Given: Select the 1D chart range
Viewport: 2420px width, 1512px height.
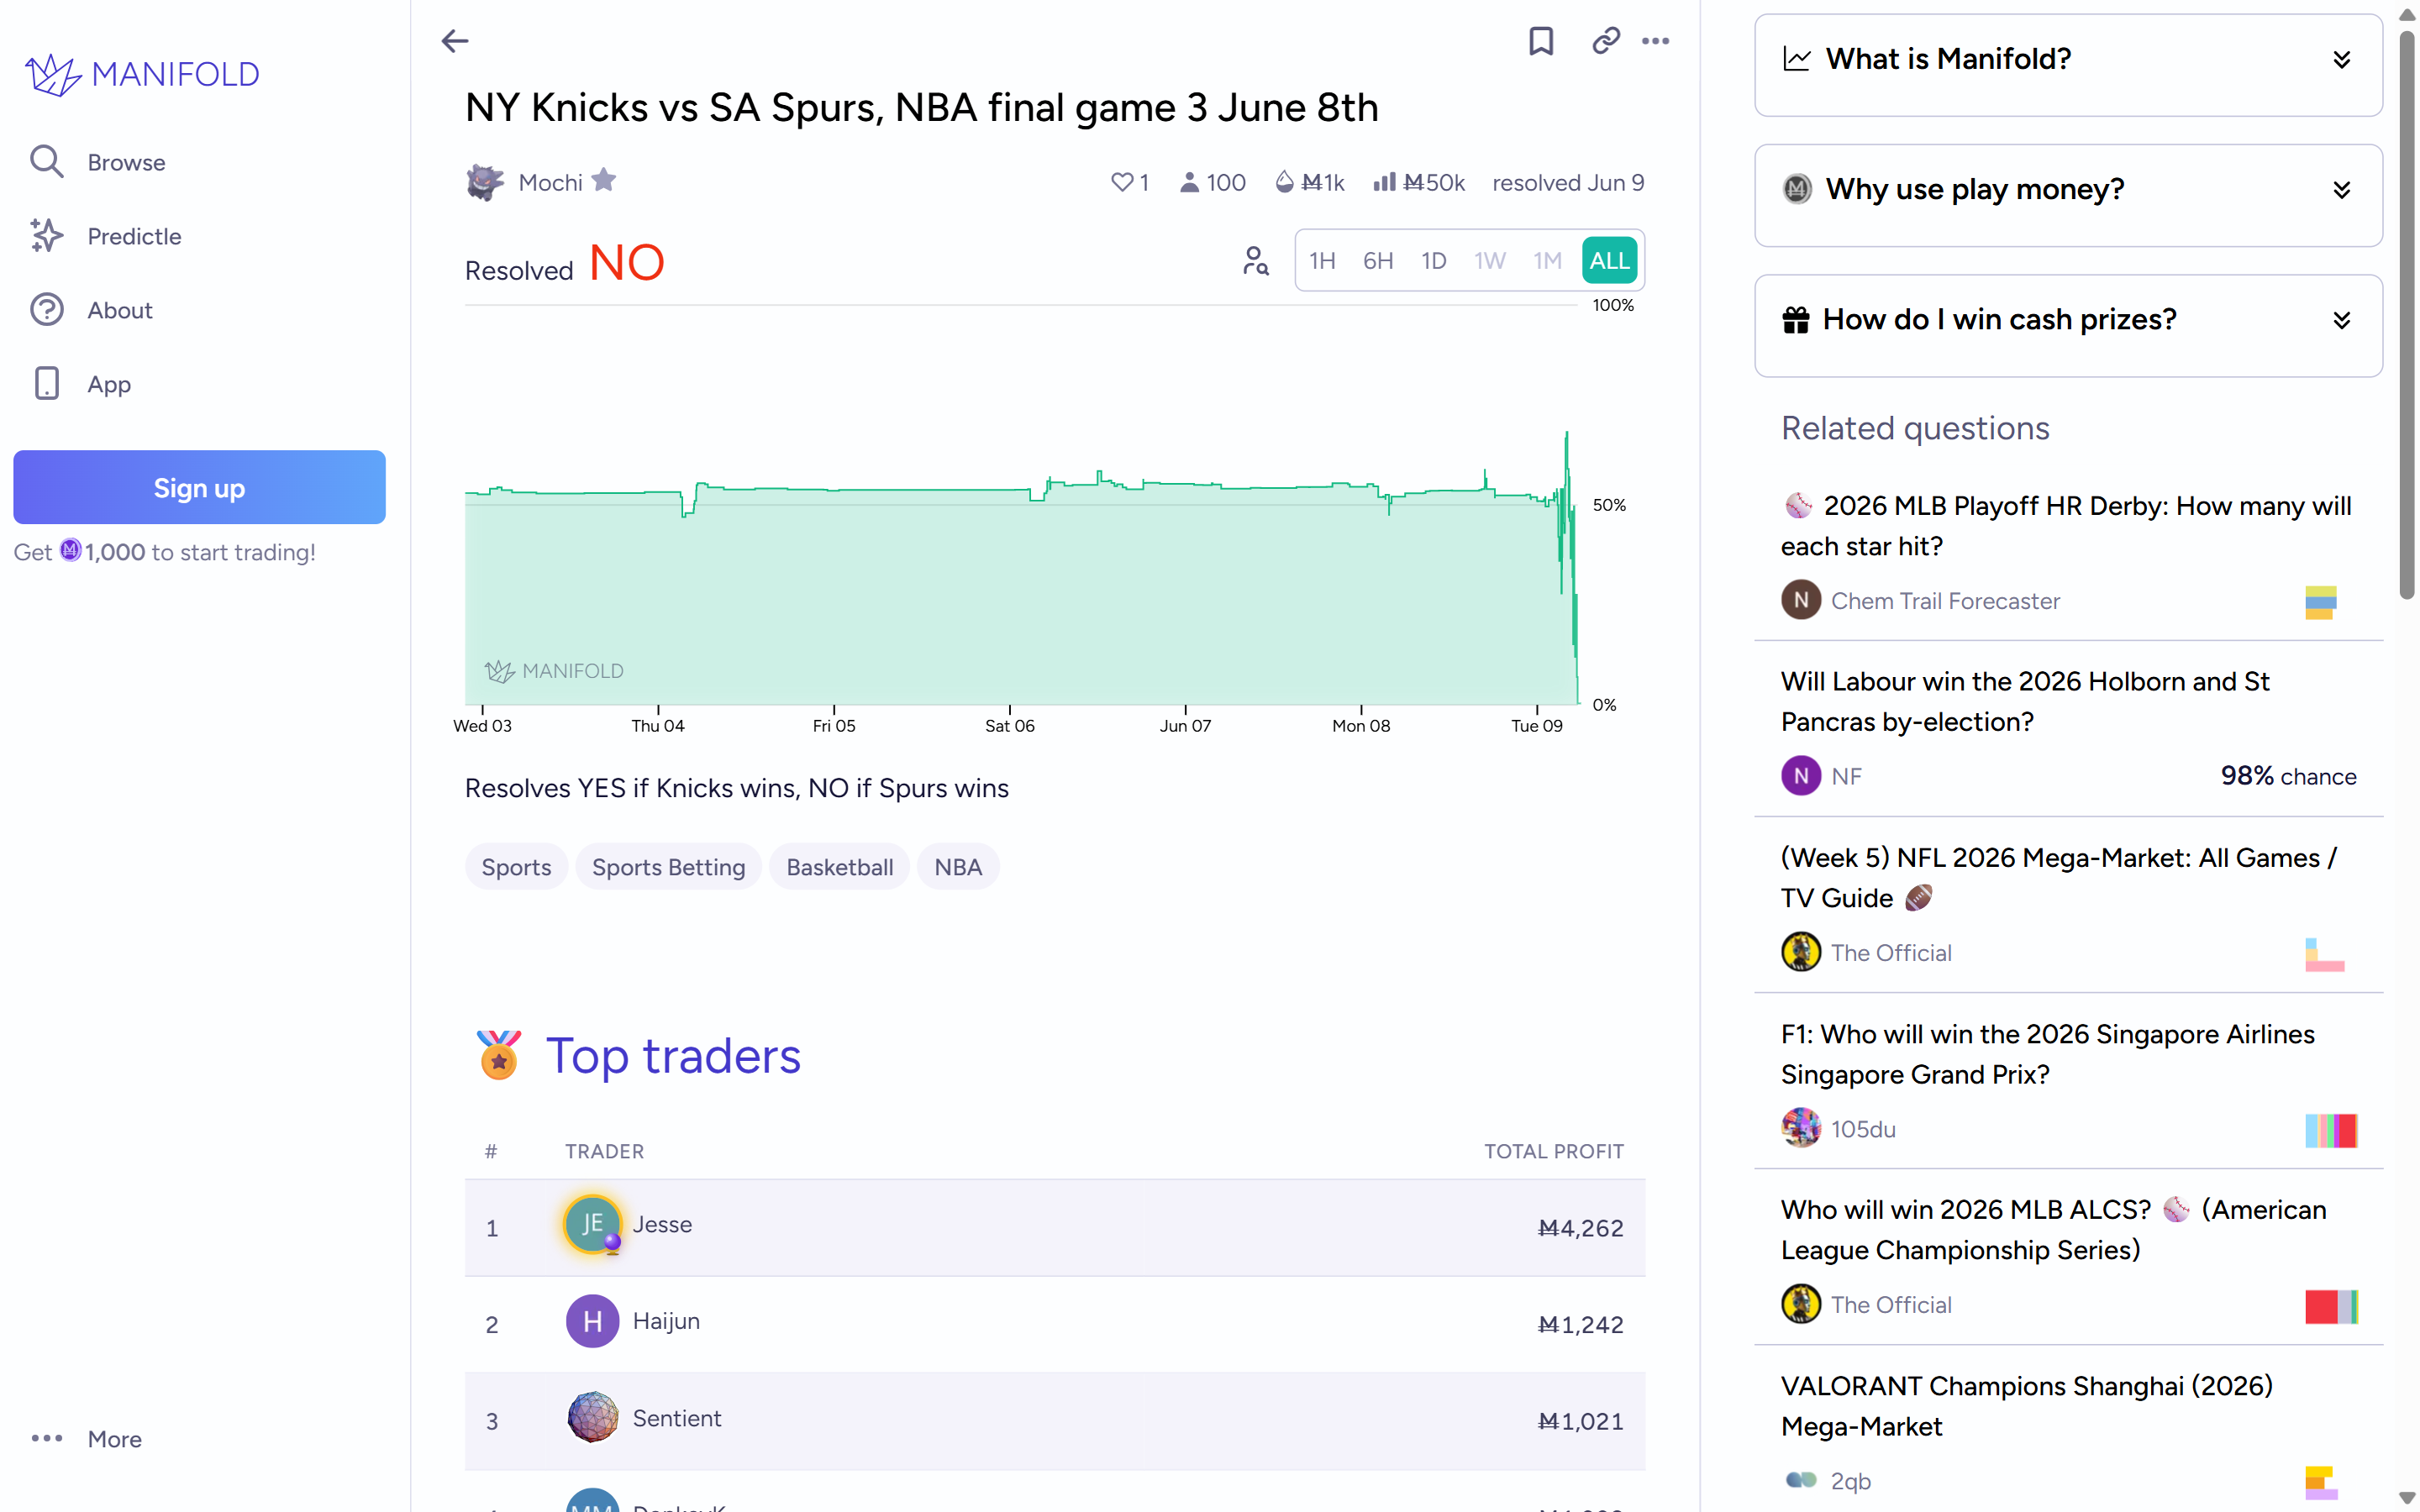Looking at the screenshot, I should point(1433,261).
